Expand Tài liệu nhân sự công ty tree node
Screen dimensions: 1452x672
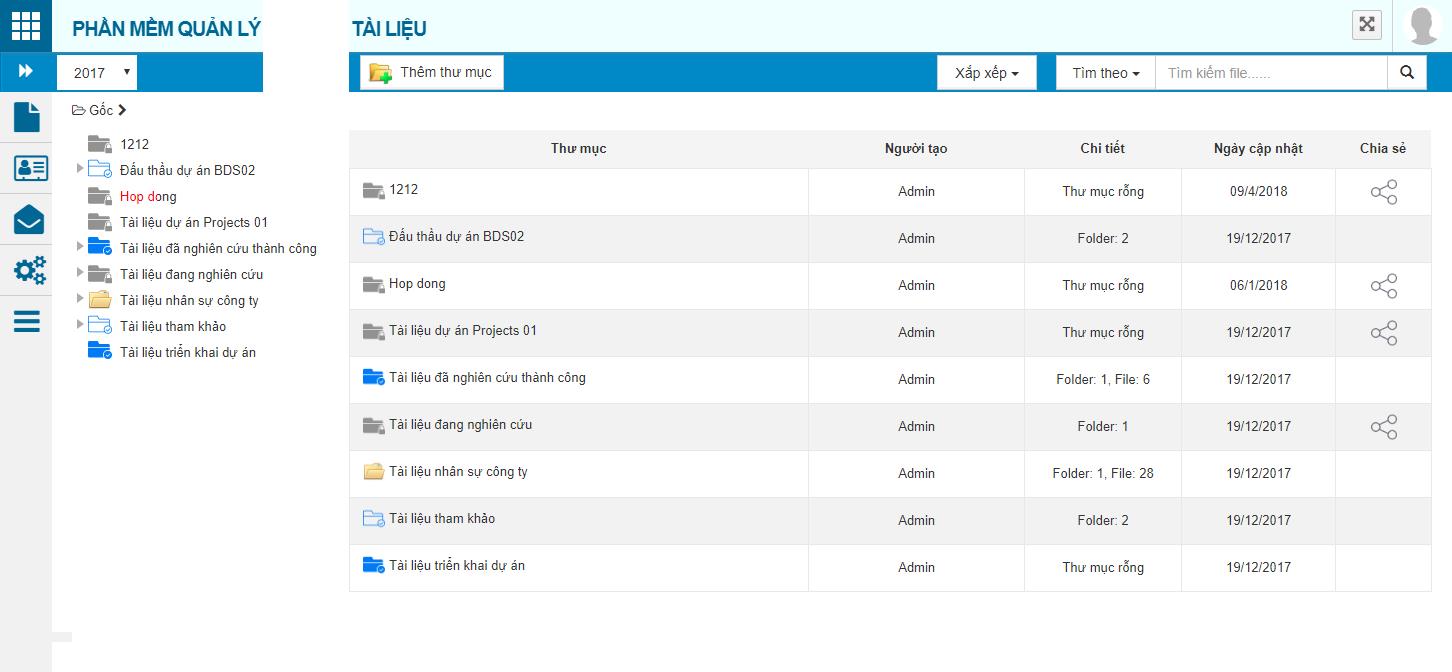(x=80, y=298)
